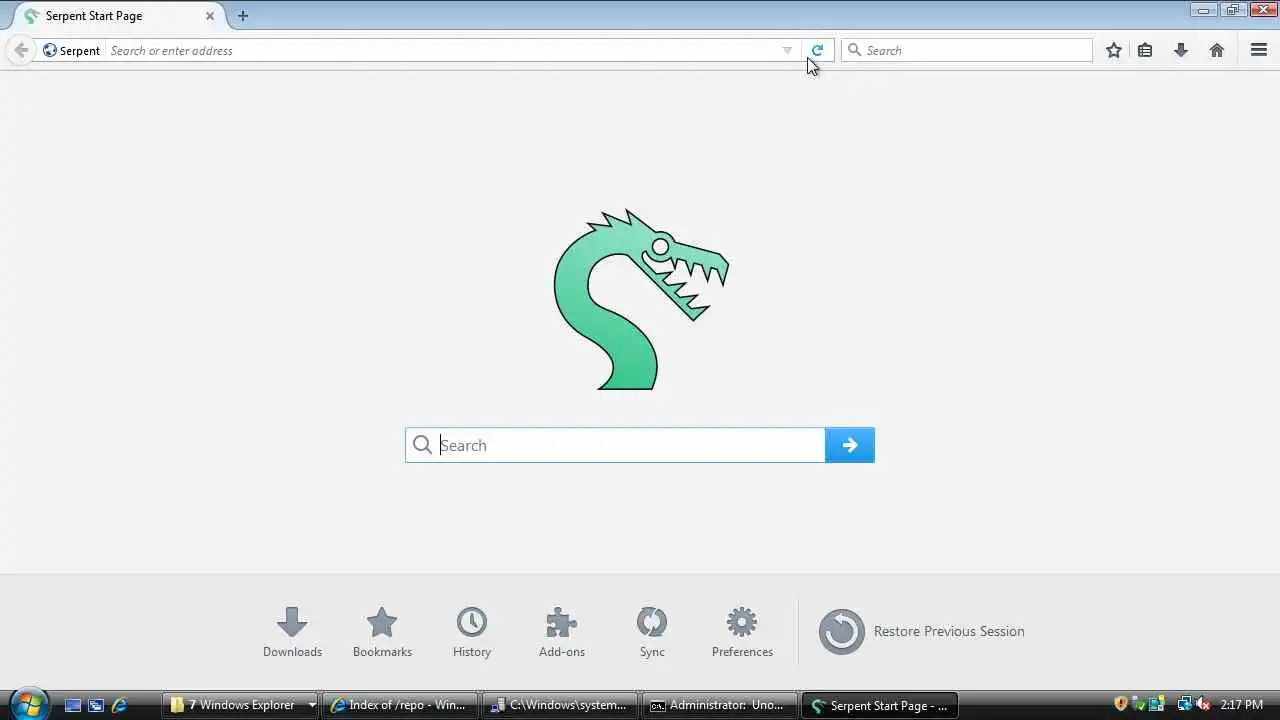Go to the home page icon

(1217, 50)
